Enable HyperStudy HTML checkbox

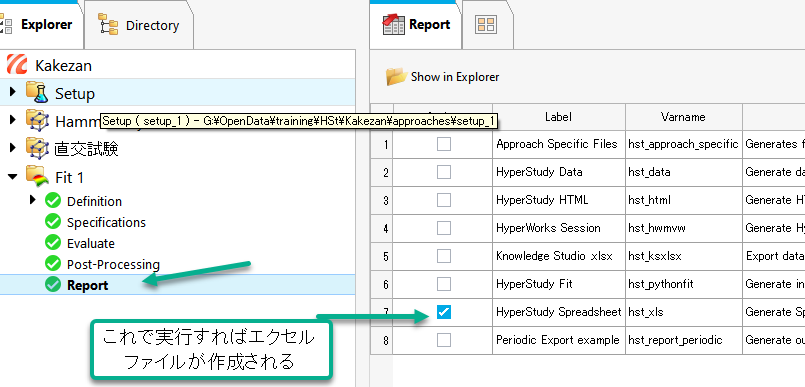click(x=444, y=200)
